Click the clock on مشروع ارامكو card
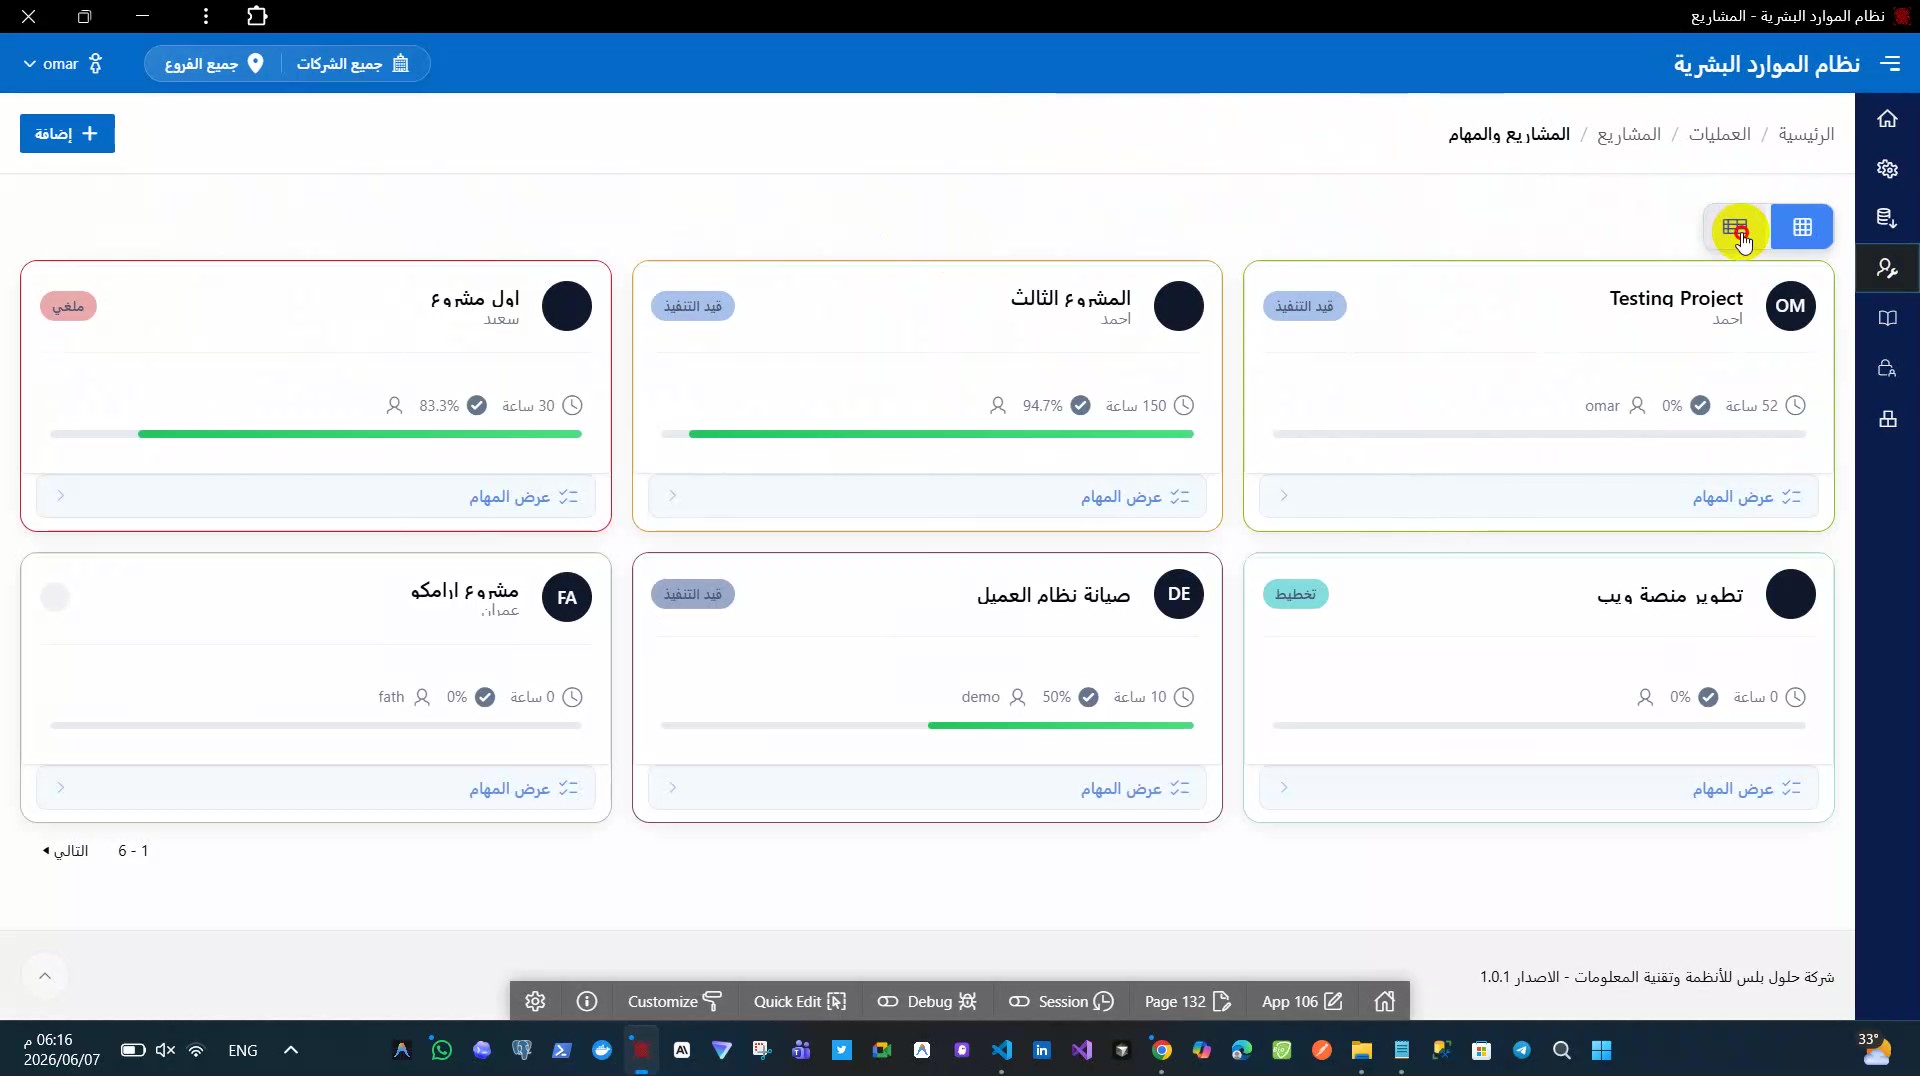Image resolution: width=1920 pixels, height=1076 pixels. tap(572, 697)
